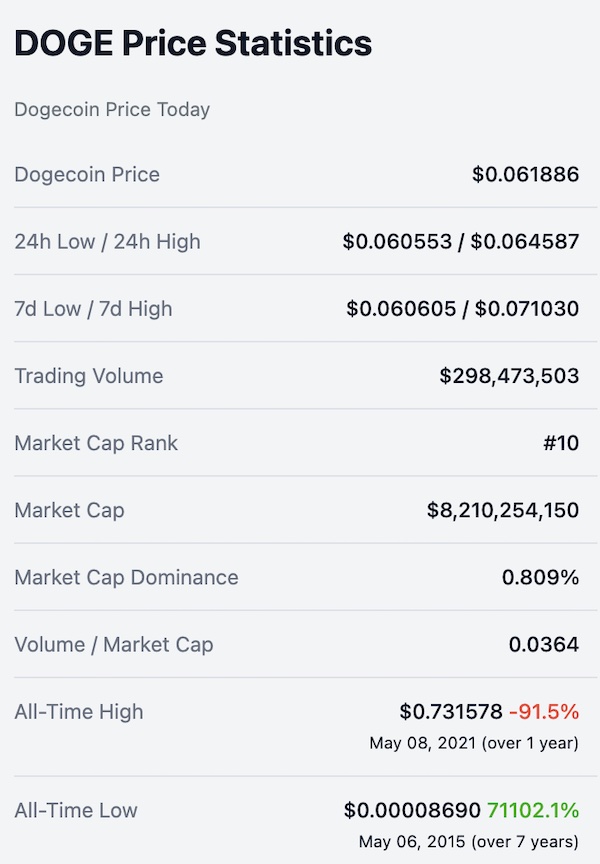The image size is (600, 864).
Task: Select the $0.060553 / $0.064587 range value
Action: tap(461, 241)
